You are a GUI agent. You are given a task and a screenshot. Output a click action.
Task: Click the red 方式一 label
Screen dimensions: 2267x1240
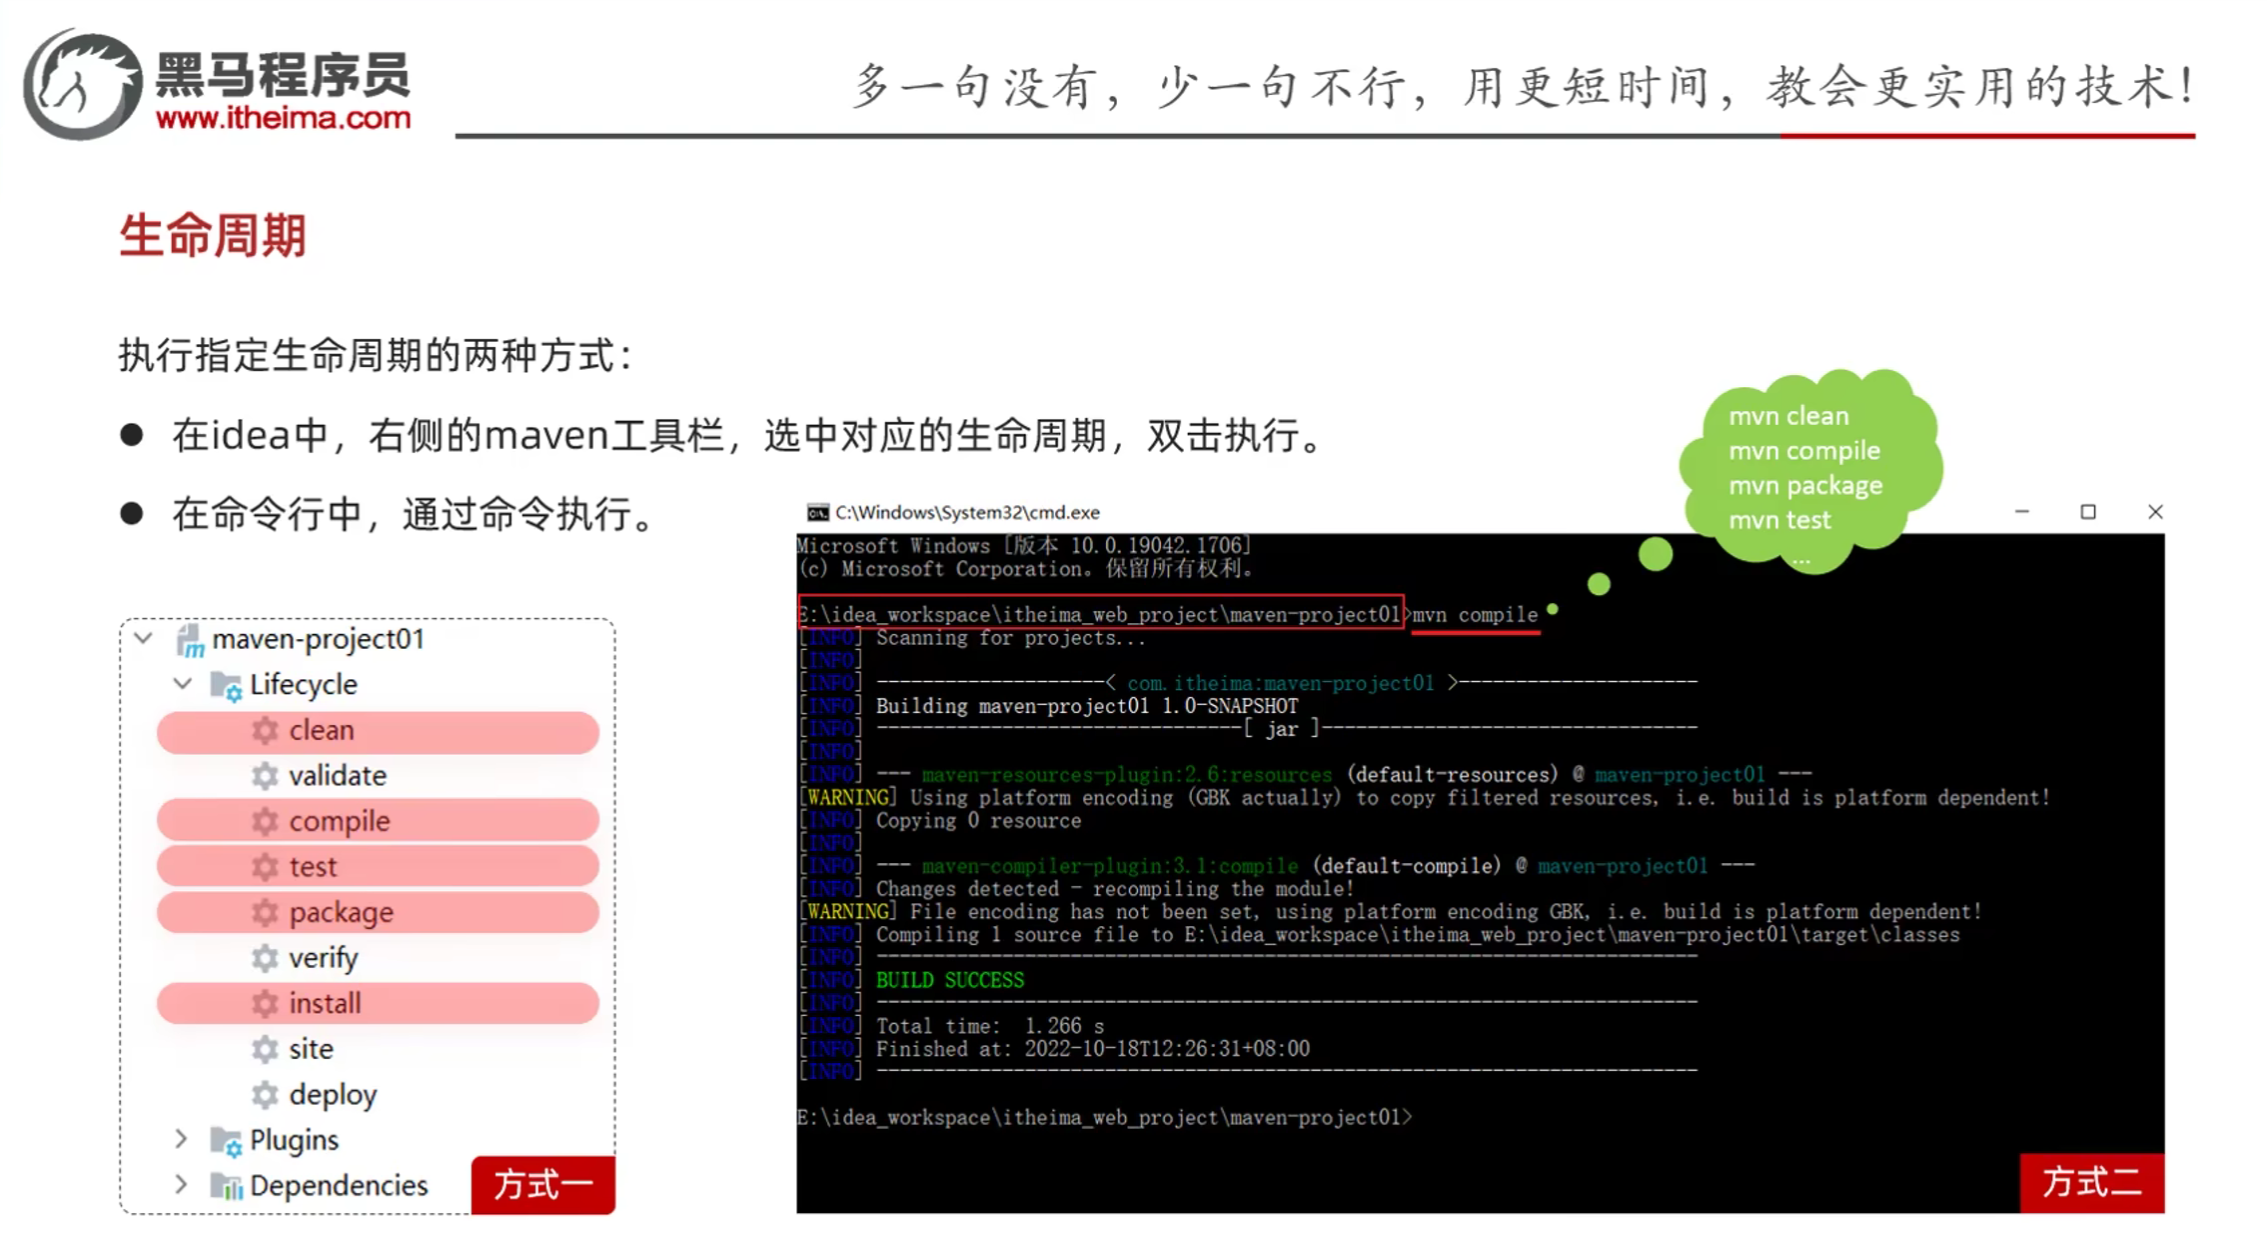click(543, 1185)
